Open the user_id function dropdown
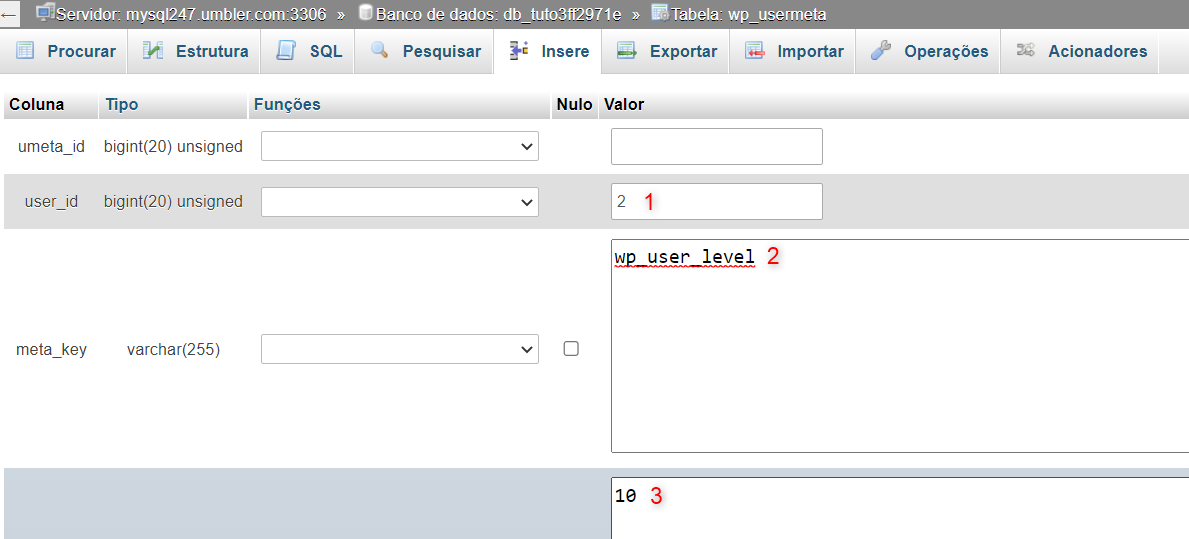 (x=400, y=201)
